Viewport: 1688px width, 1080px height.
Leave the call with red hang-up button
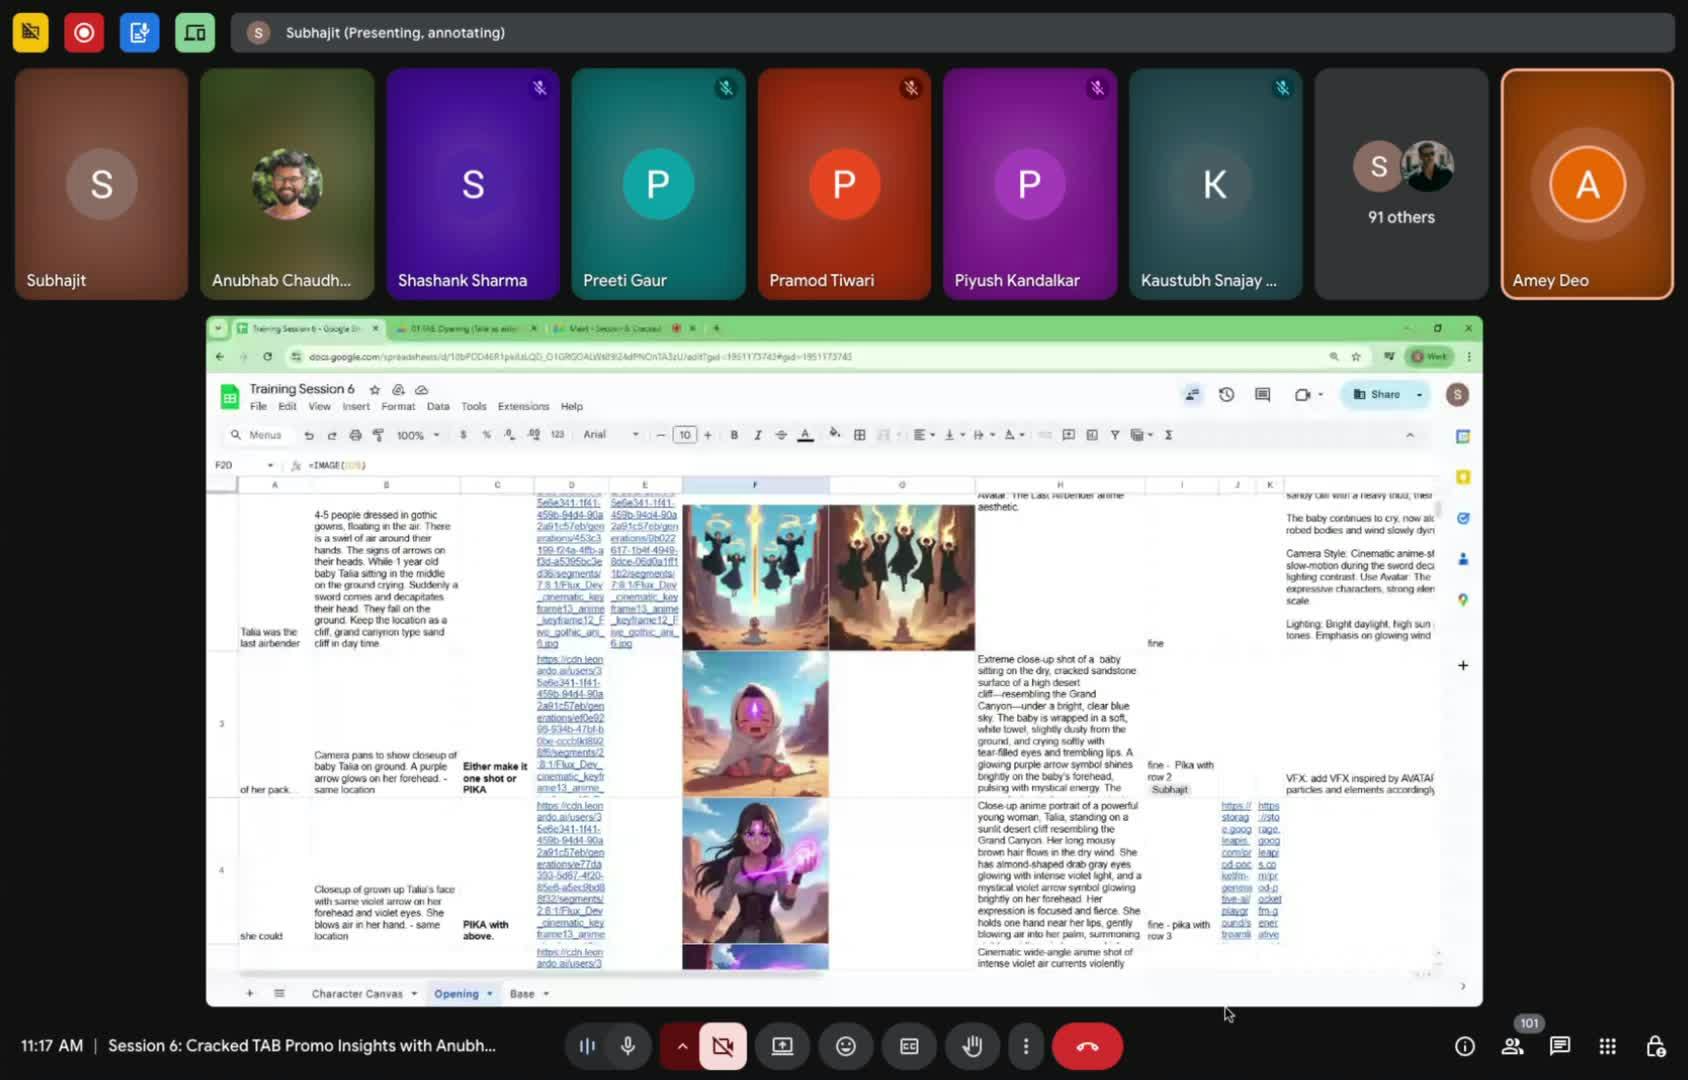pos(1087,1046)
